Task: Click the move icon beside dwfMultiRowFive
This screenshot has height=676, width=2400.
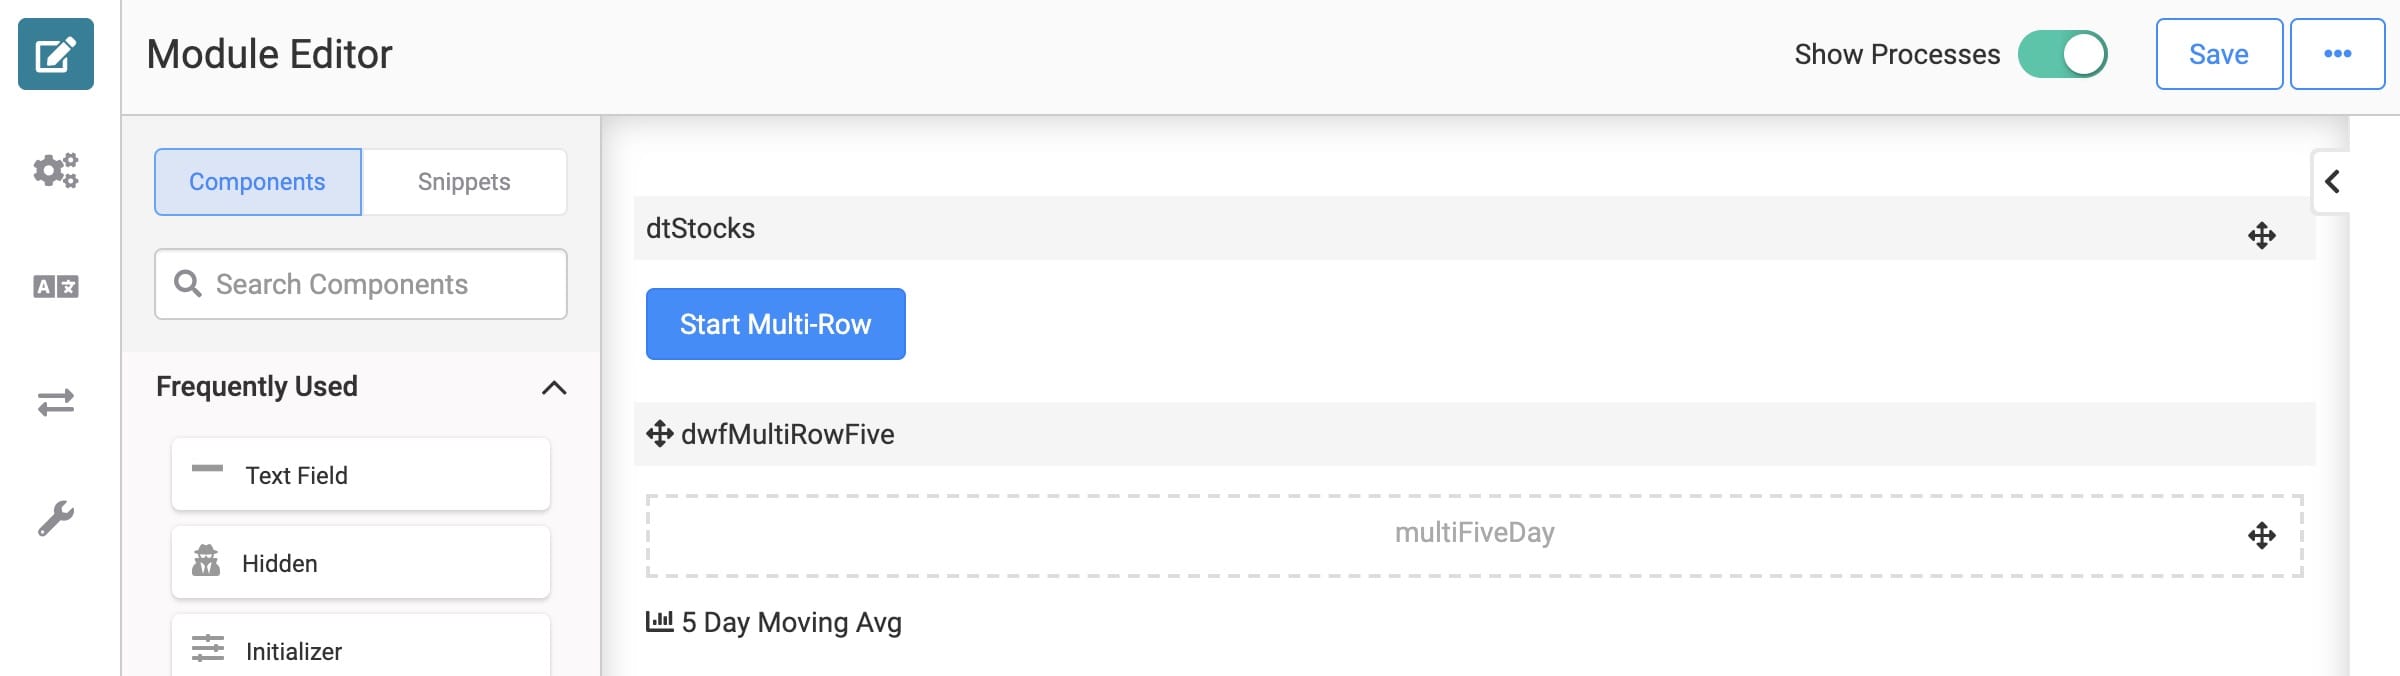Action: pos(659,434)
